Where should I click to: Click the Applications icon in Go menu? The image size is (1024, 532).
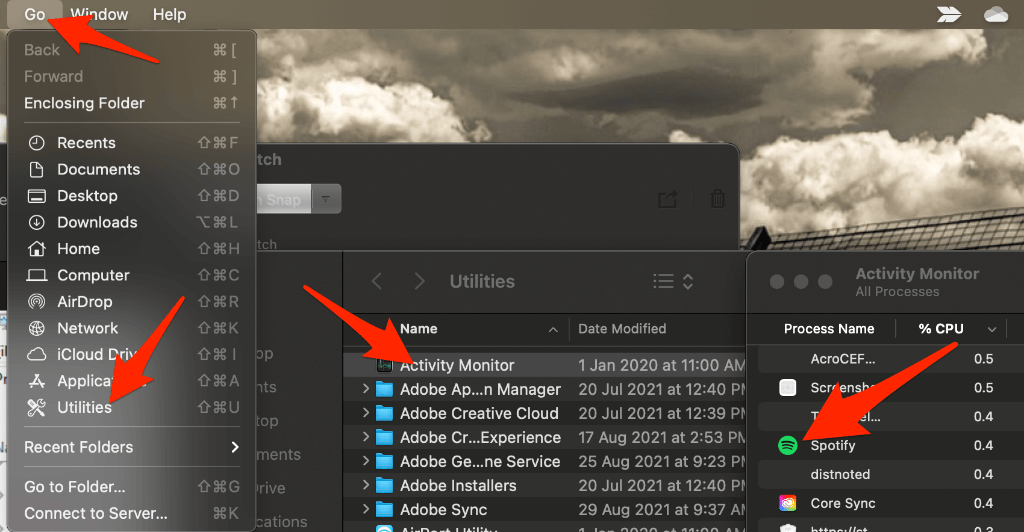coord(37,381)
